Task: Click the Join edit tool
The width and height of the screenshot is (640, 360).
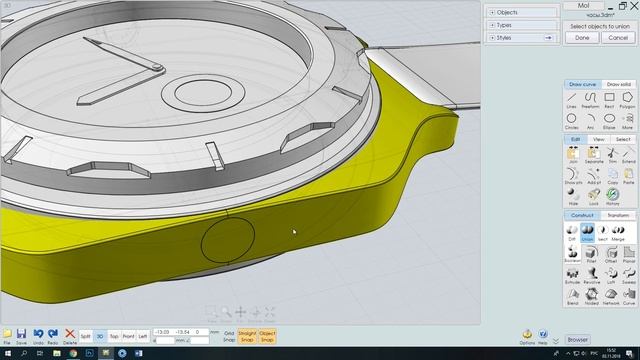Action: tap(573, 156)
